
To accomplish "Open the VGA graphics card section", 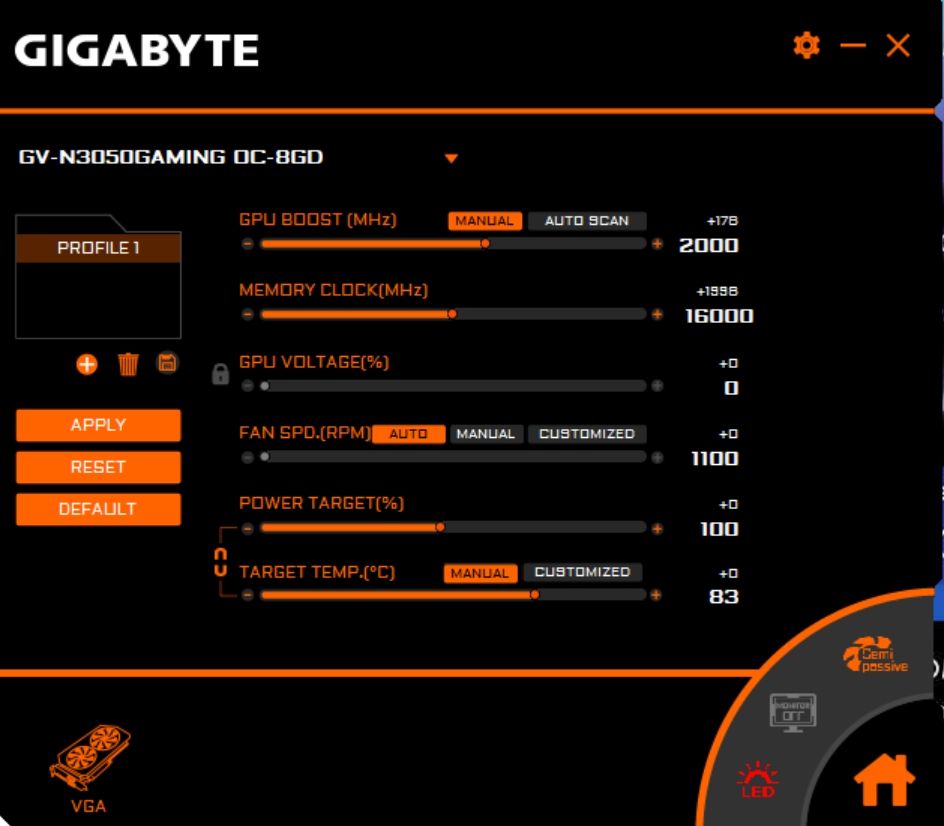I will [x=89, y=768].
